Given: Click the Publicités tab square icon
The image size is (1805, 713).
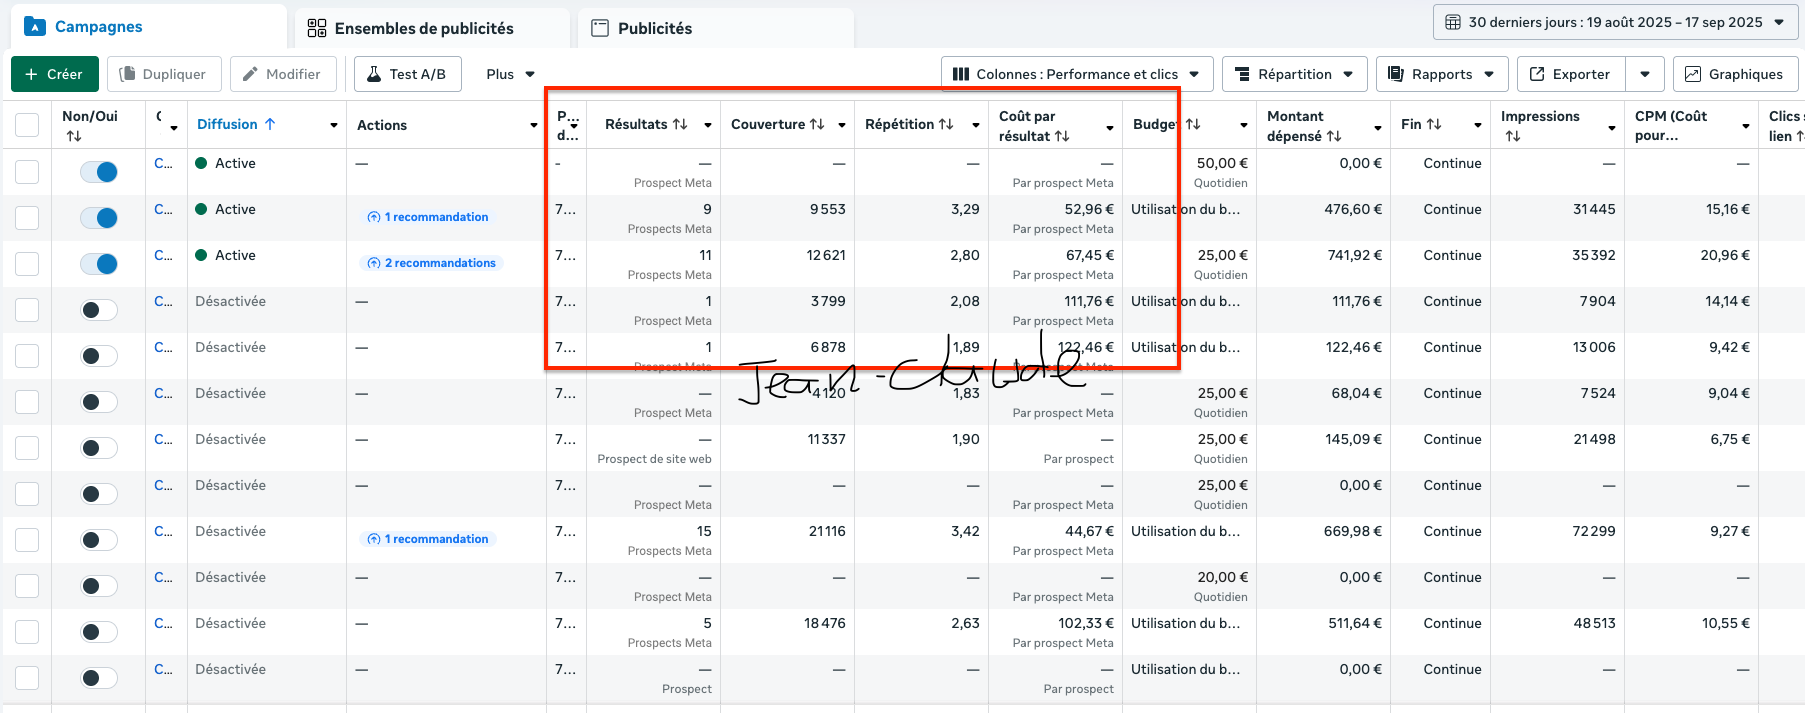Looking at the screenshot, I should pos(600,28).
